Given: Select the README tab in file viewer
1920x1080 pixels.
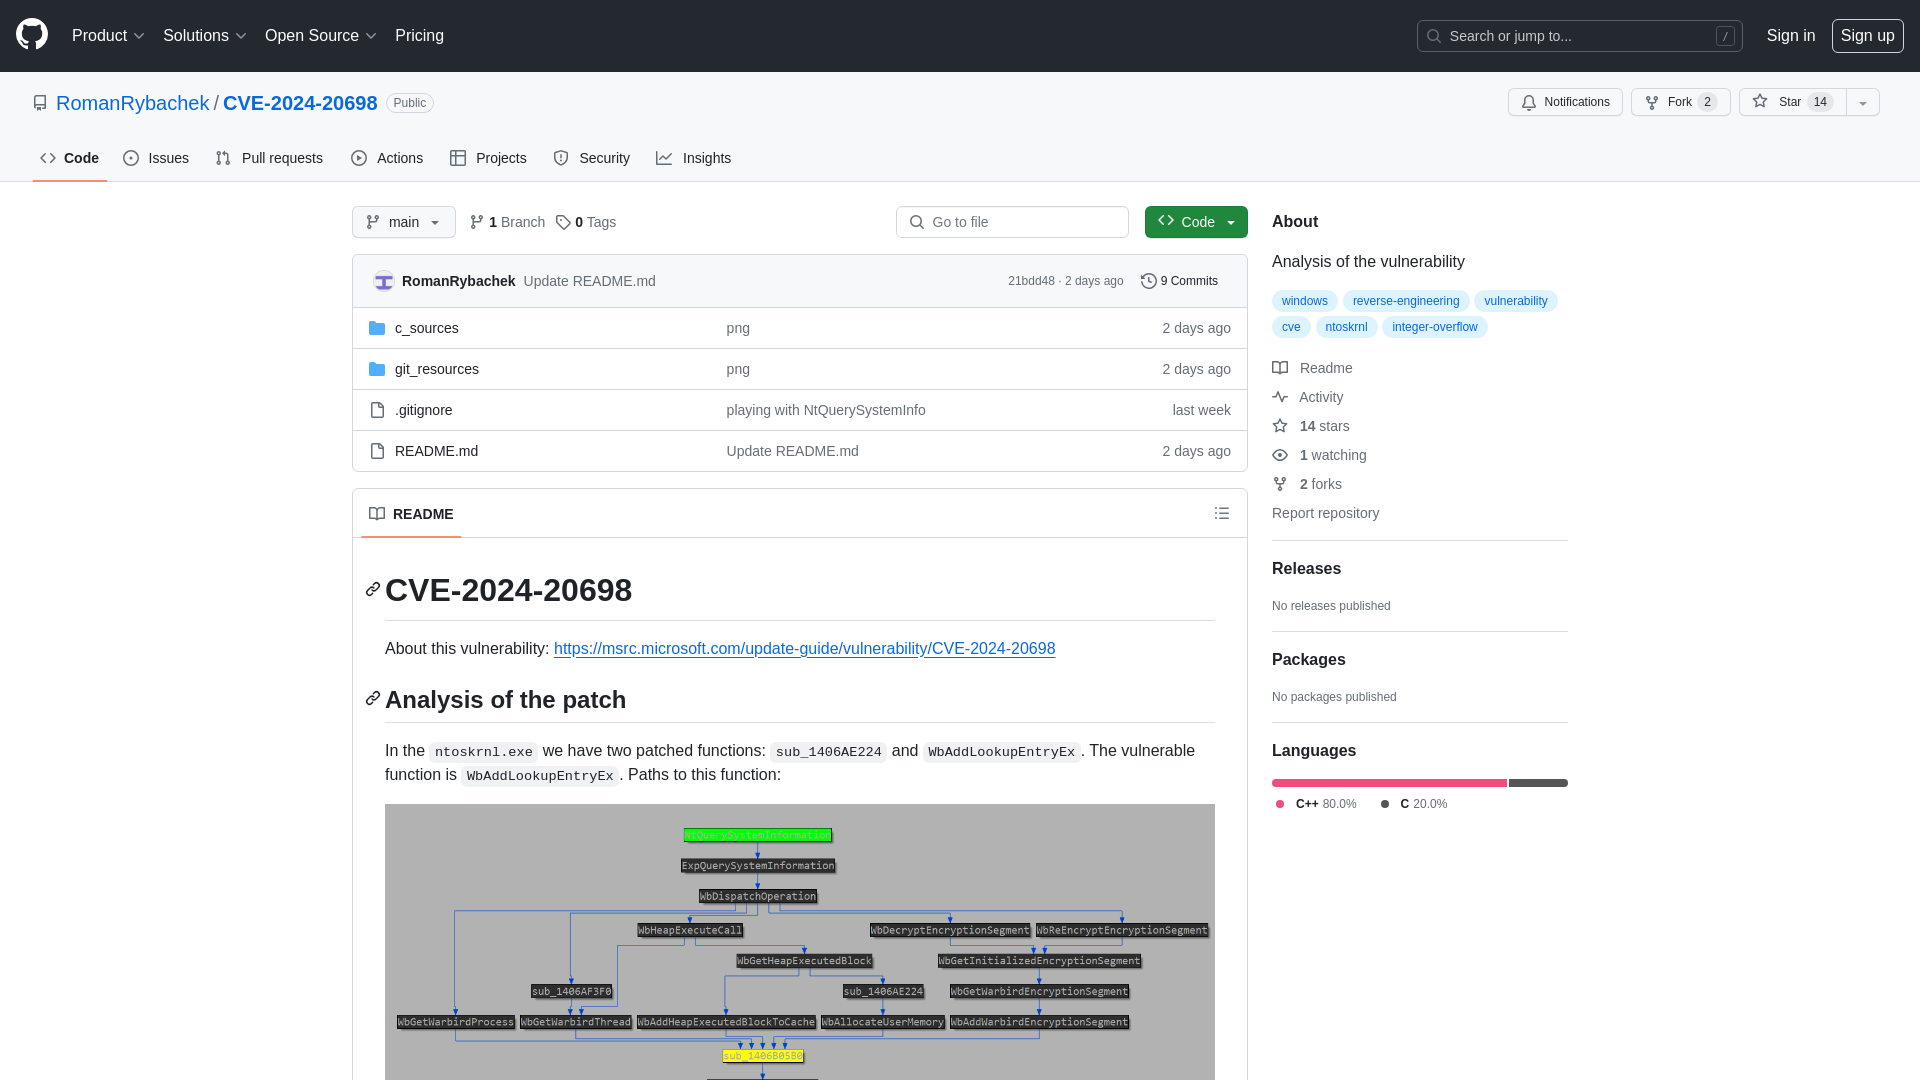Looking at the screenshot, I should [411, 514].
